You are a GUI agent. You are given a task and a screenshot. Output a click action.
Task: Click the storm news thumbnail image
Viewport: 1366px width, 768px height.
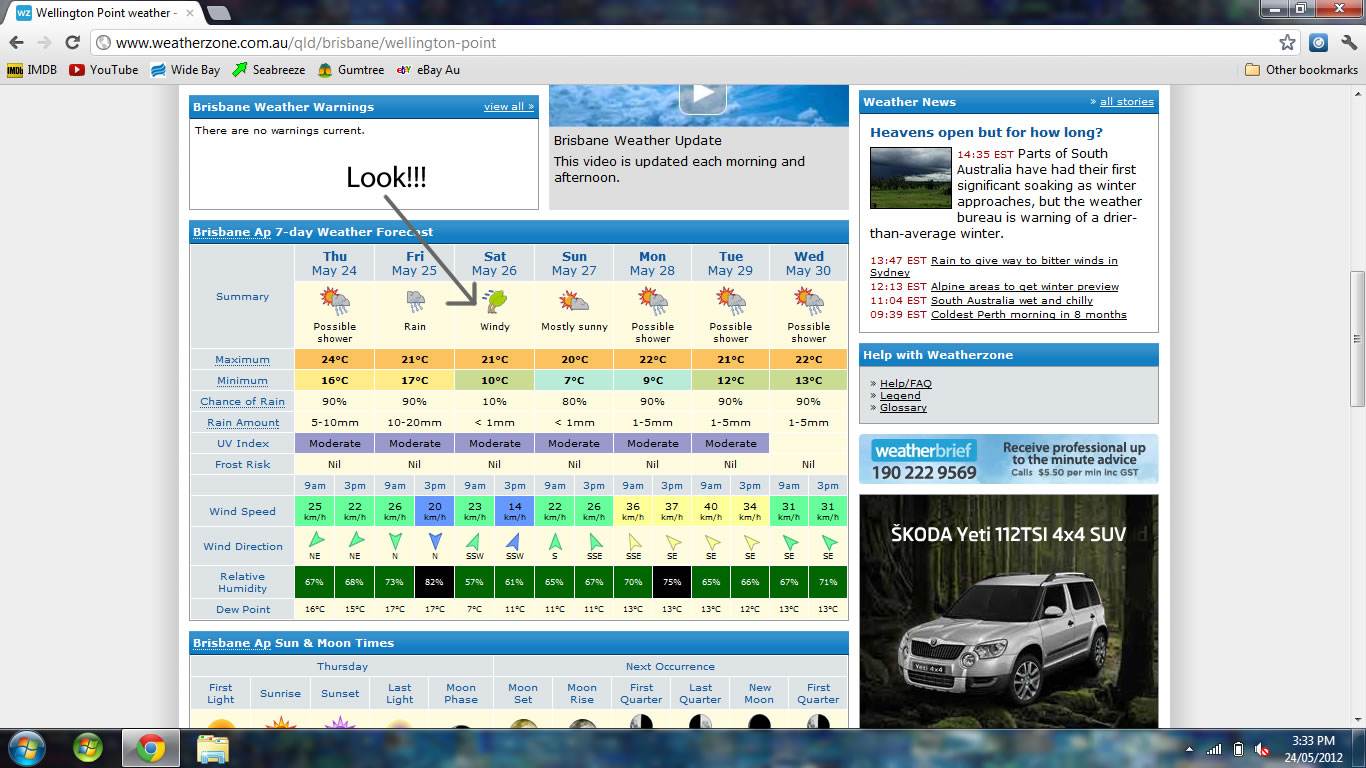910,178
